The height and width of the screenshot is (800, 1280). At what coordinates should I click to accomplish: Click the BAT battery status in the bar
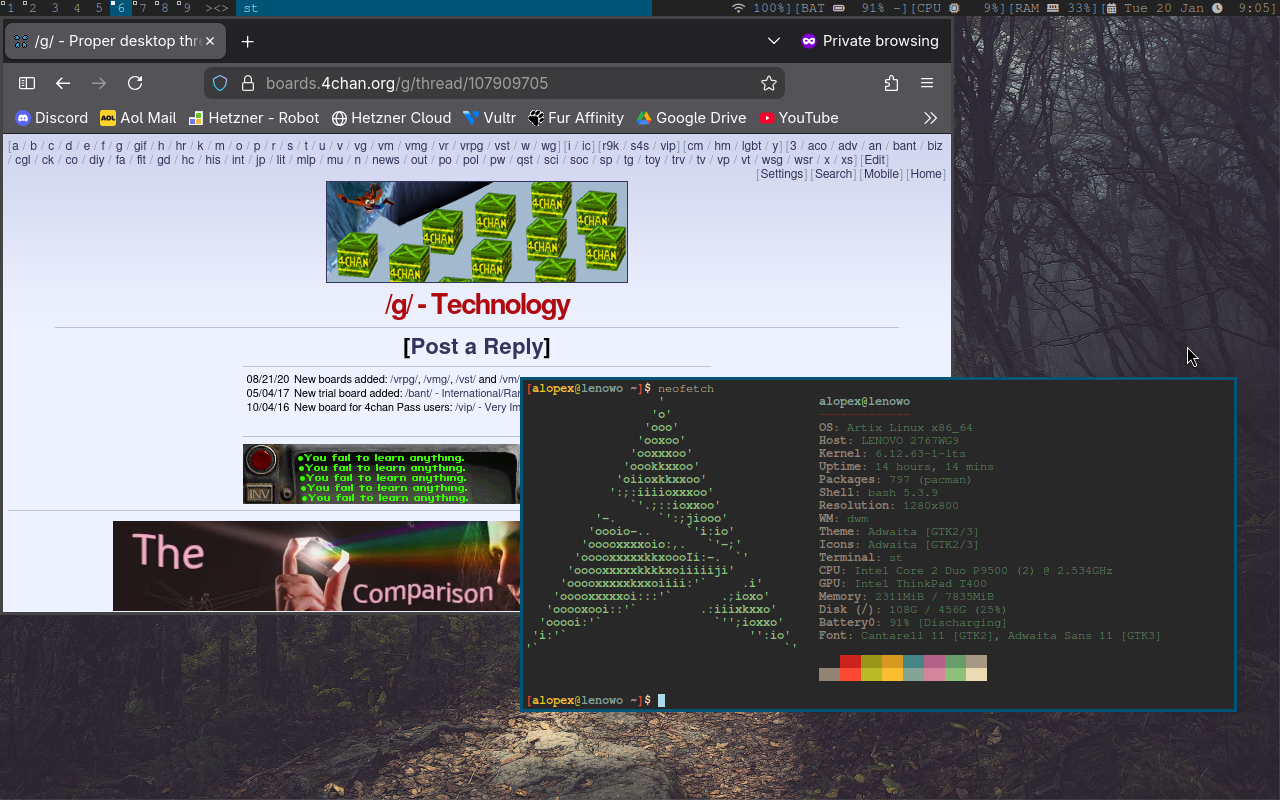click(x=850, y=8)
